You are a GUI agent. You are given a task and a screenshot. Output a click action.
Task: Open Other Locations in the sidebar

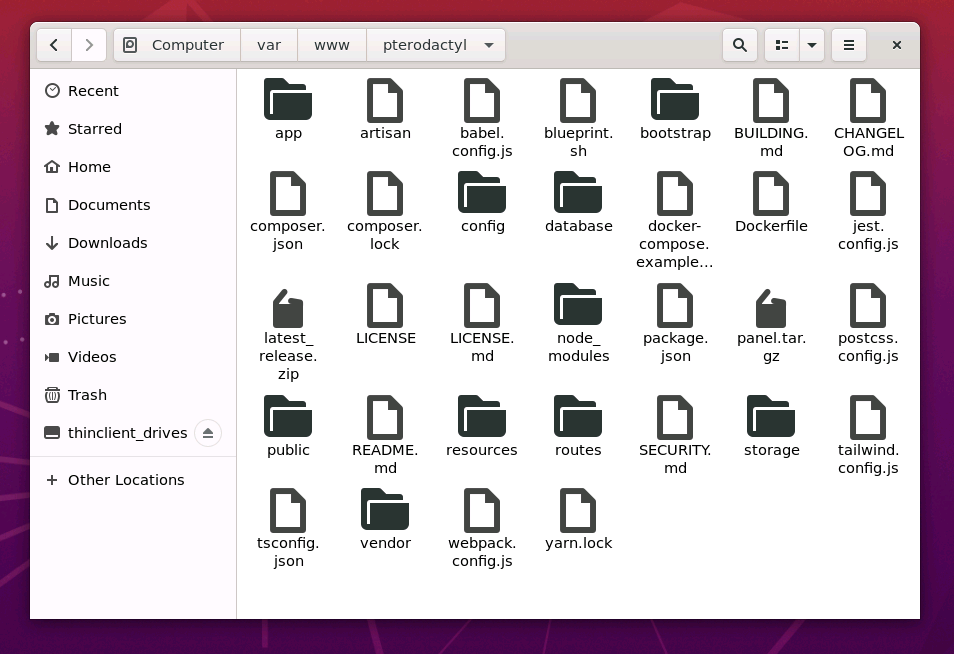pyautogui.click(x=133, y=480)
